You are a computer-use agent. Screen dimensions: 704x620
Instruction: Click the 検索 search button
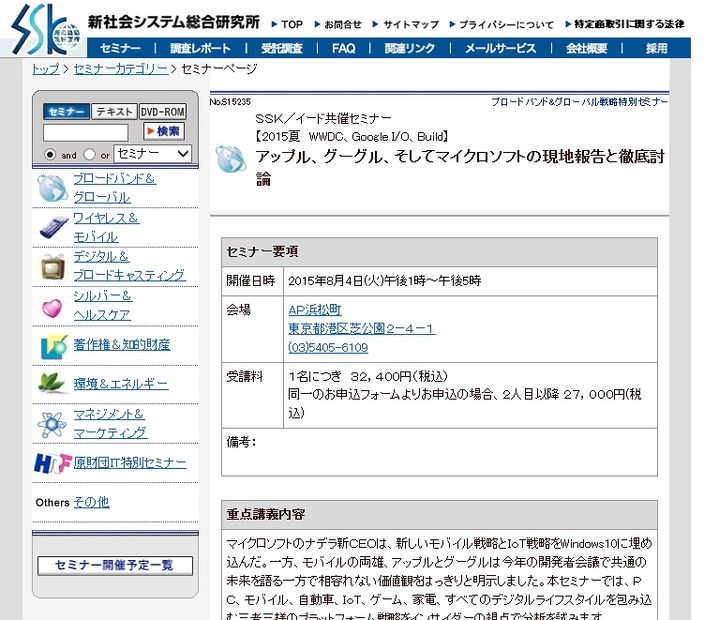pyautogui.click(x=163, y=131)
